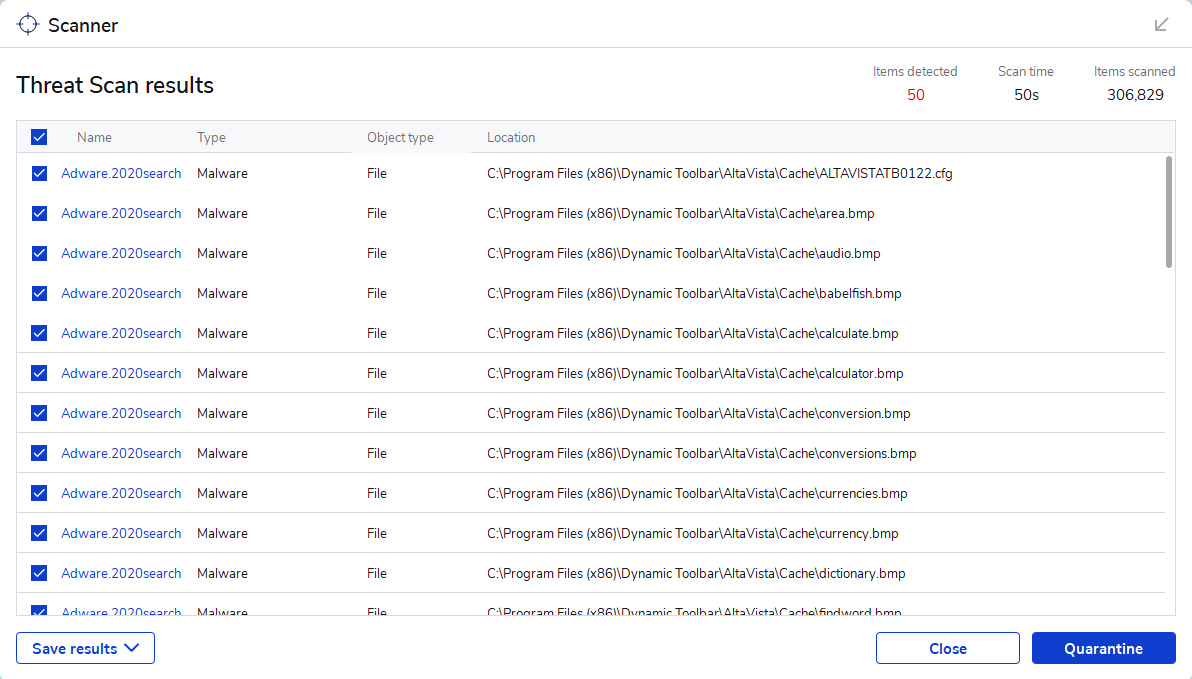Open the Save results dropdown
Image resolution: width=1192 pixels, height=679 pixels.
pyautogui.click(x=85, y=648)
